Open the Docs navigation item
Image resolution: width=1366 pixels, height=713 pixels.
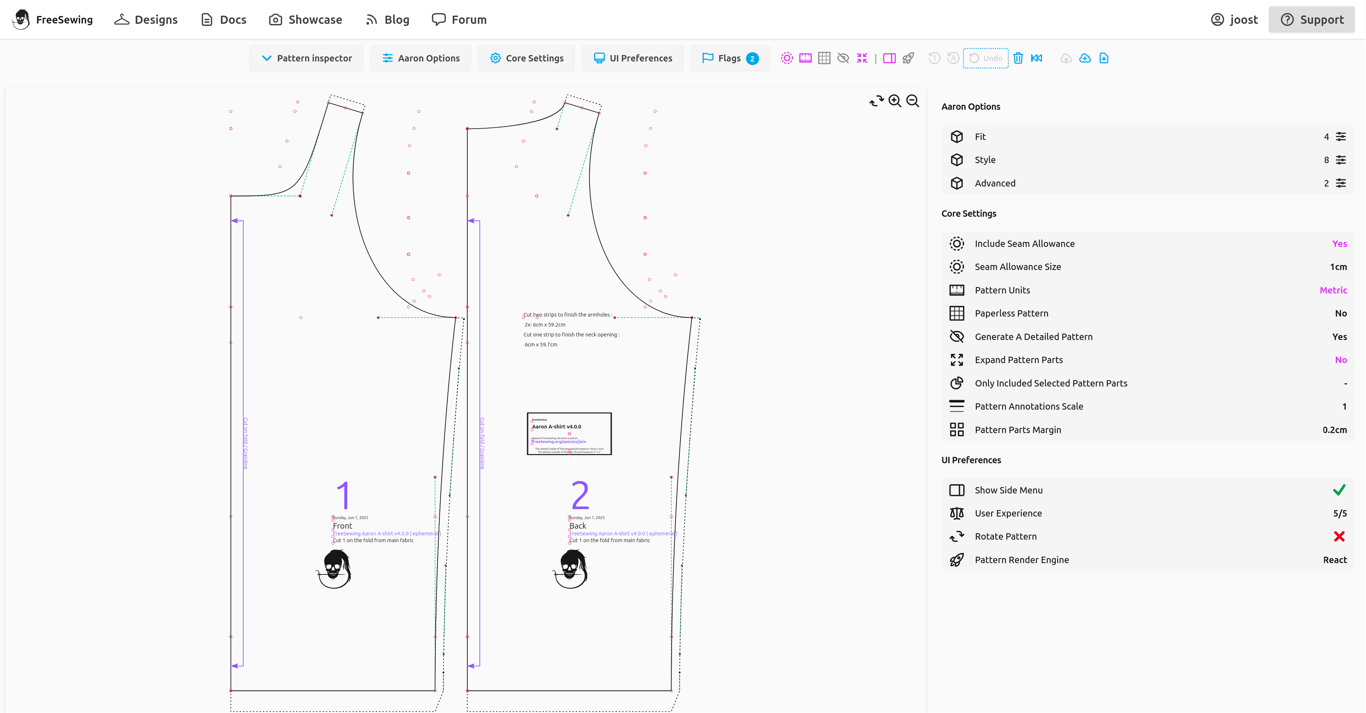coord(223,19)
